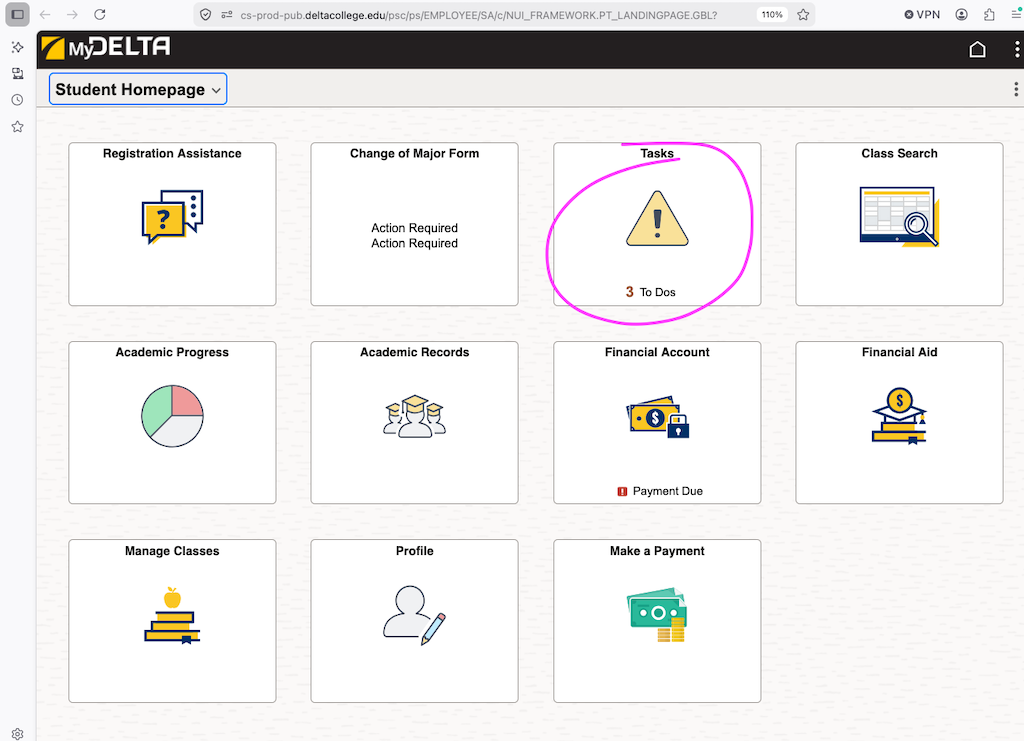Click the Financial Account tile title
This screenshot has height=741, width=1024.
pos(657,352)
